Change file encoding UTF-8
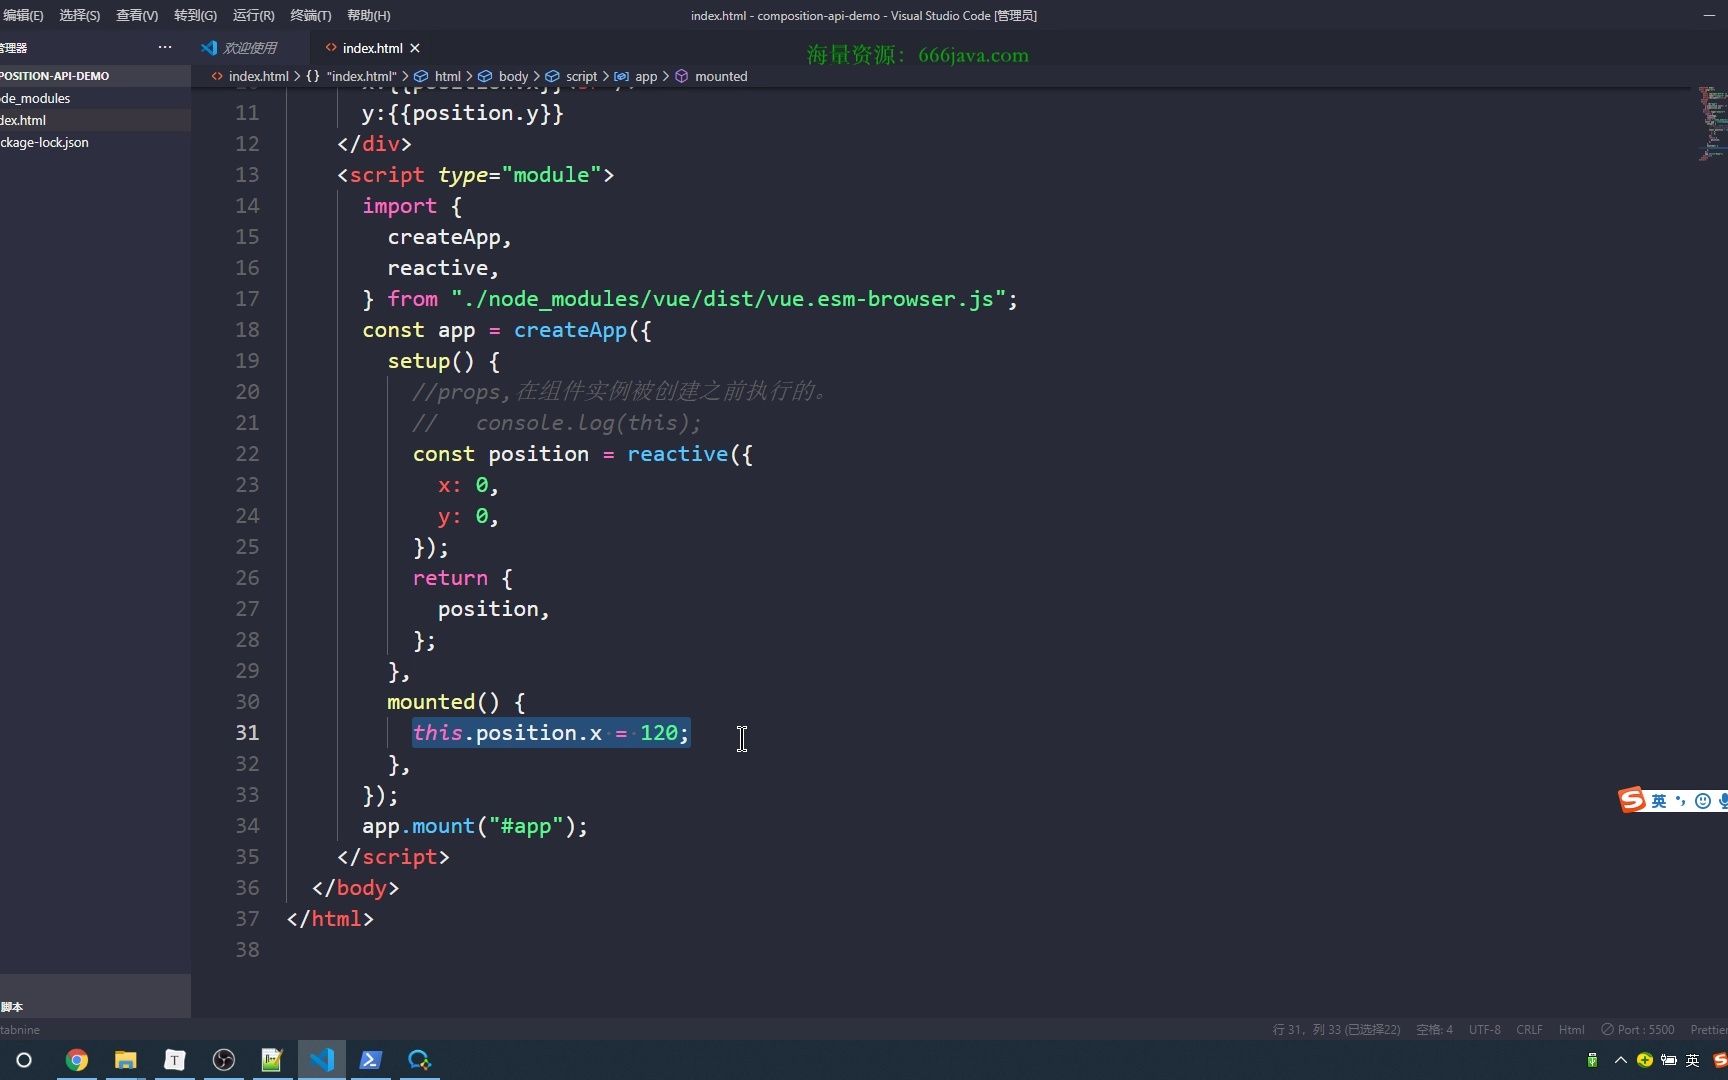 pos(1484,1029)
